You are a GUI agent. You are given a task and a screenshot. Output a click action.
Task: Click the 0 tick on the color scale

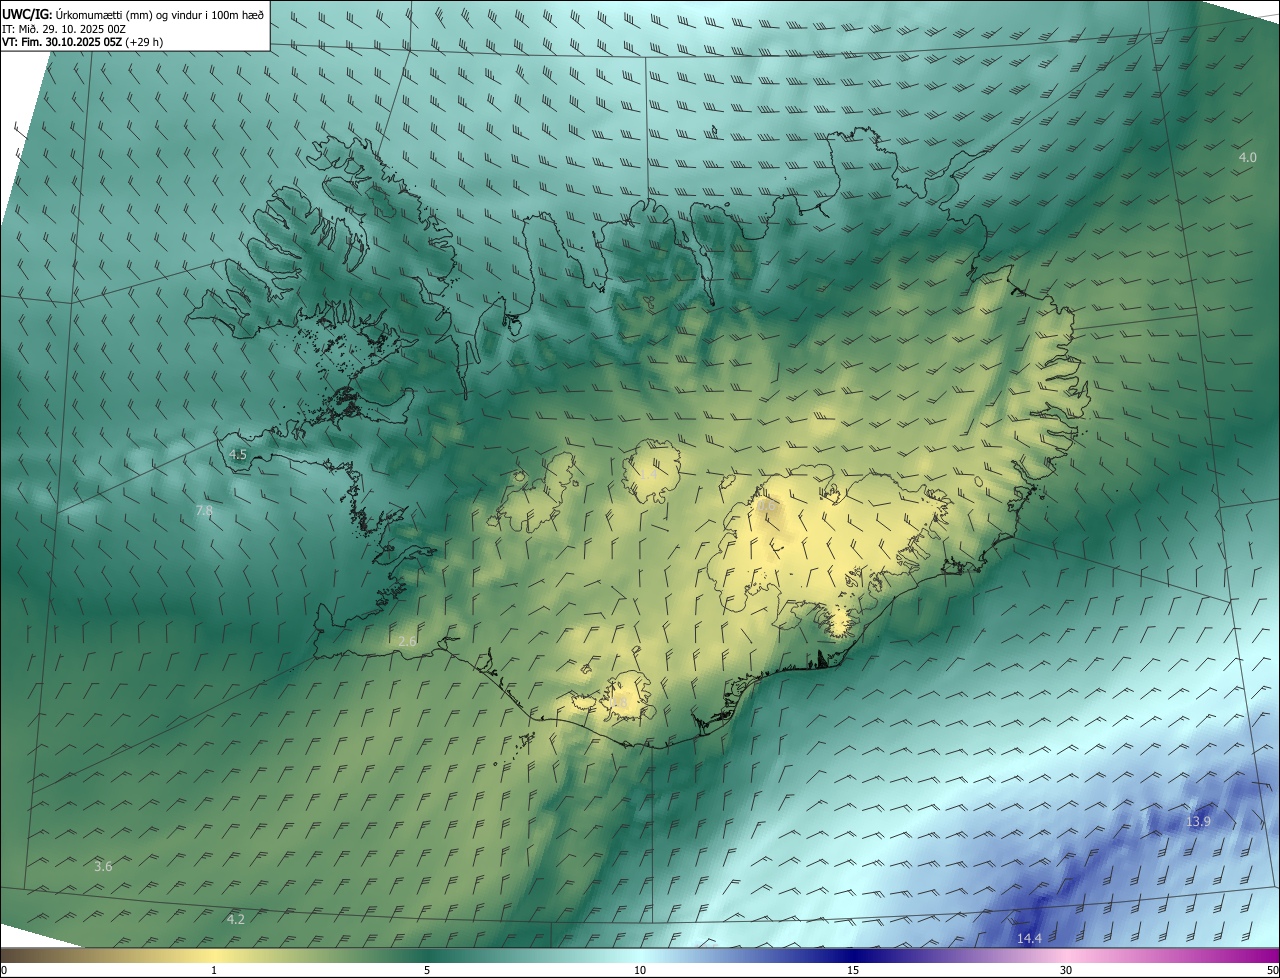(x=3, y=970)
